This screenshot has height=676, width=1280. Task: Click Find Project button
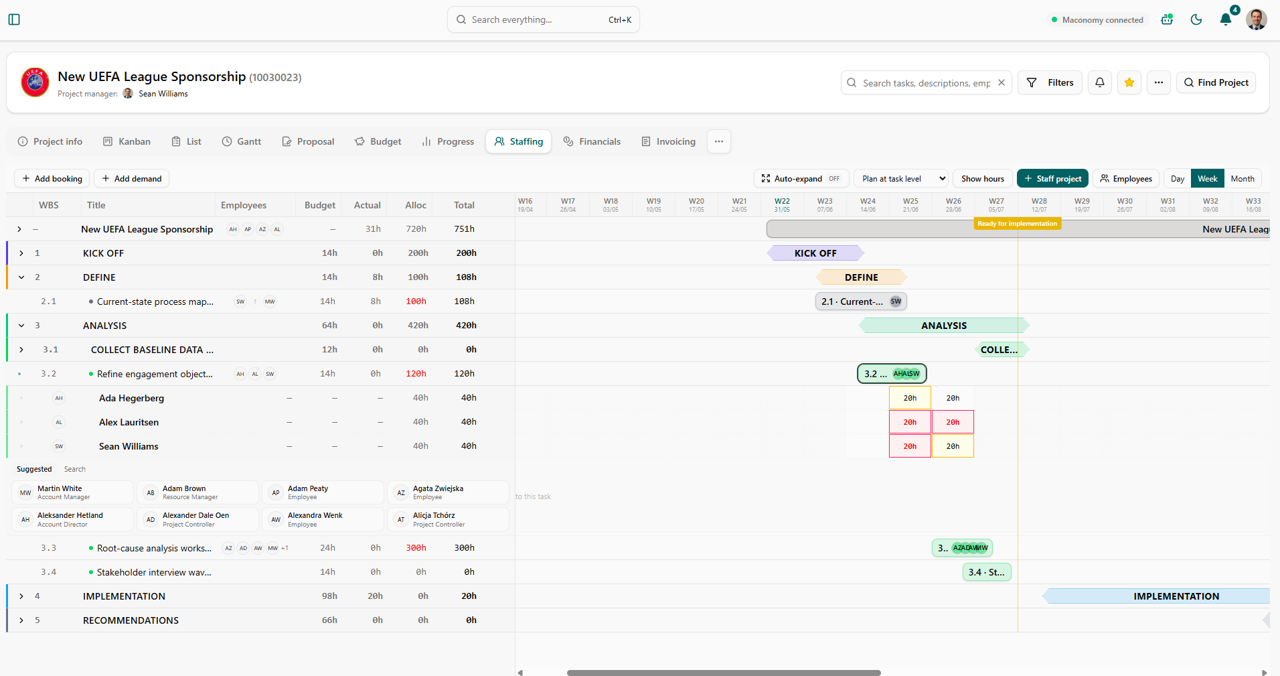(1216, 83)
